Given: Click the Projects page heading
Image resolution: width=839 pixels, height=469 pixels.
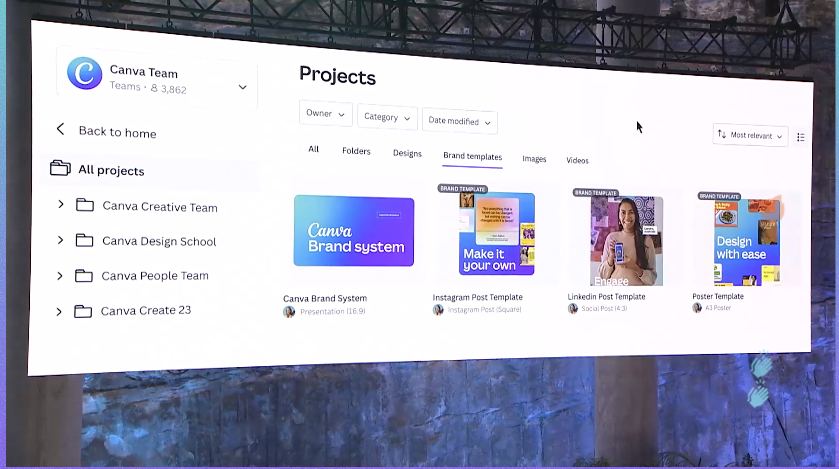Looking at the screenshot, I should [x=337, y=76].
